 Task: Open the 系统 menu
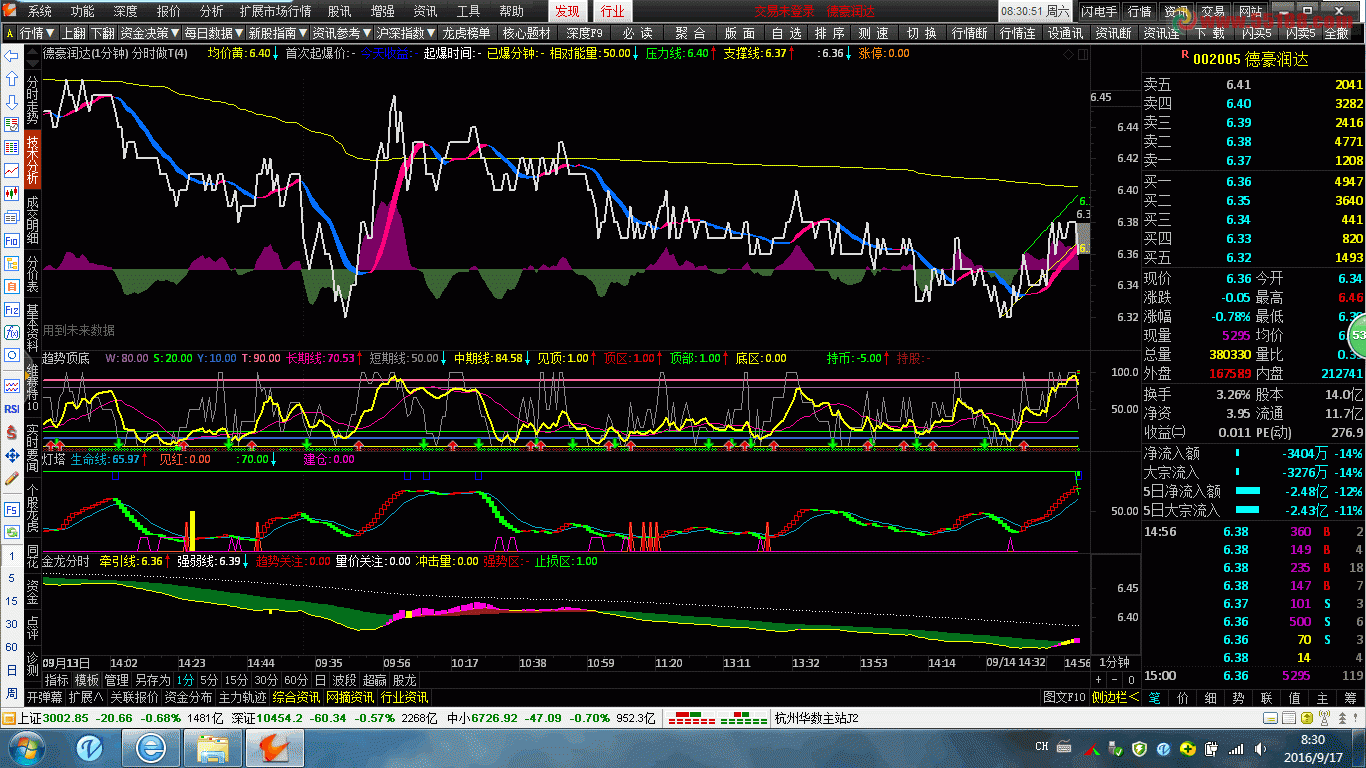pos(40,11)
